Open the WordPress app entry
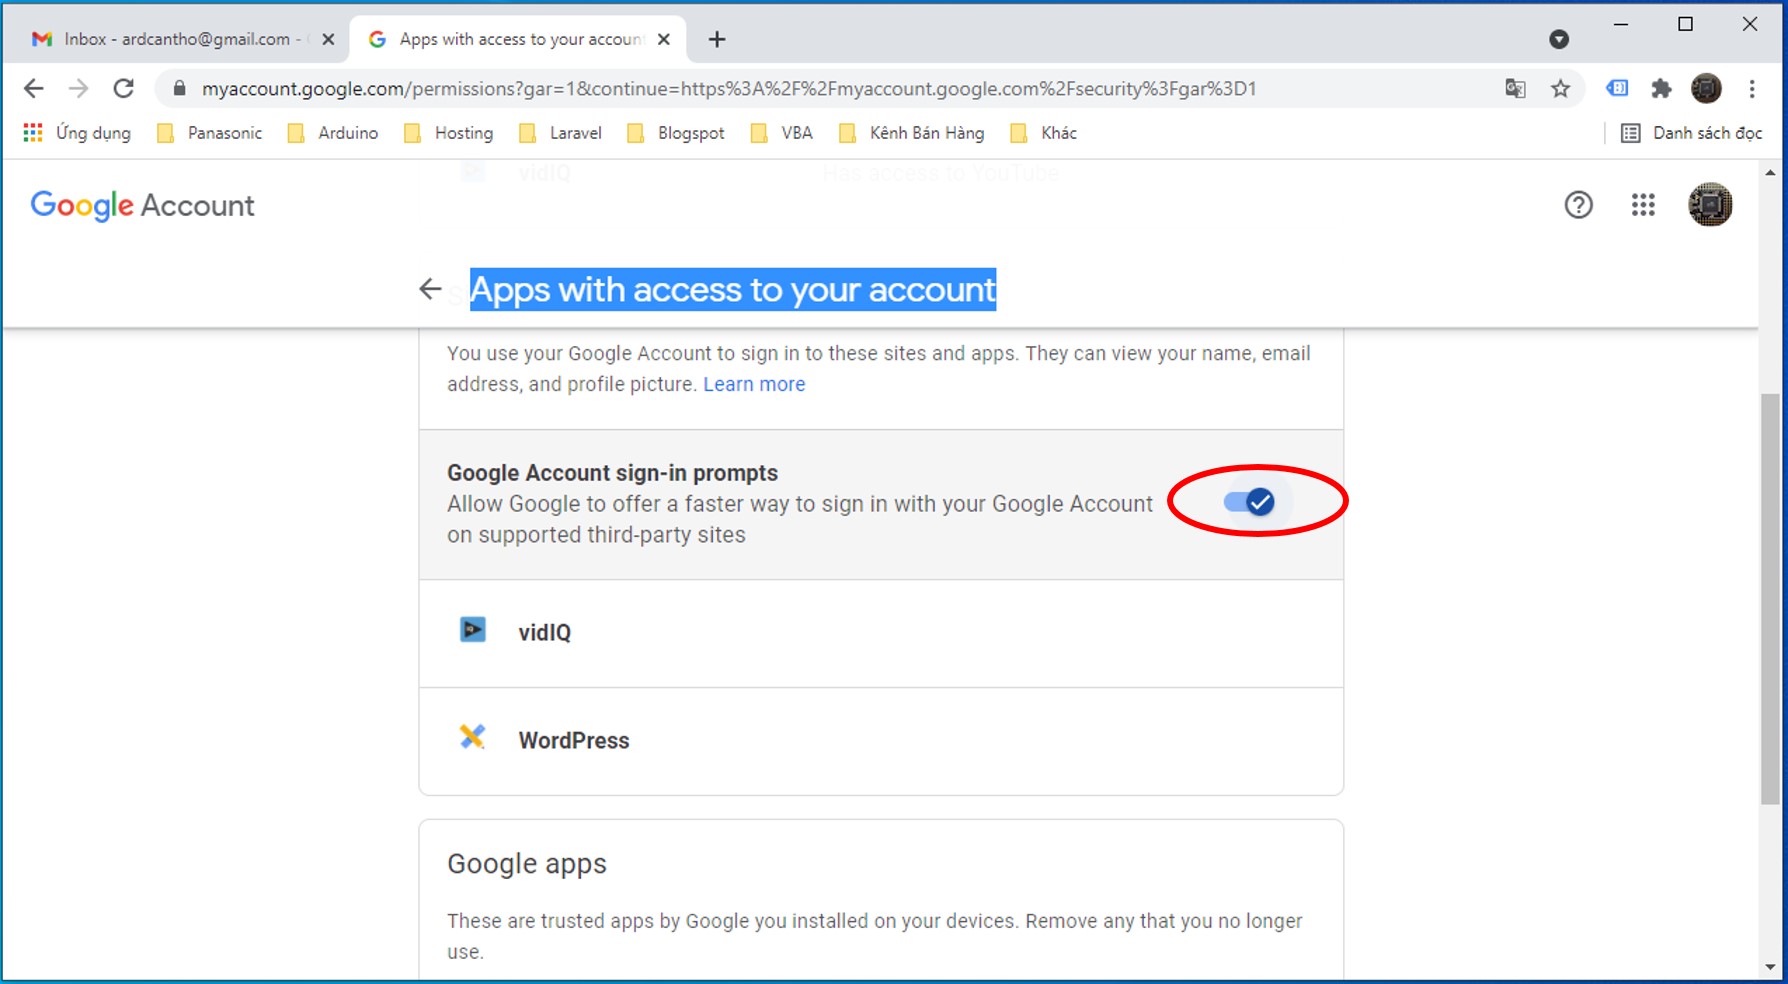The image size is (1788, 984). click(881, 741)
